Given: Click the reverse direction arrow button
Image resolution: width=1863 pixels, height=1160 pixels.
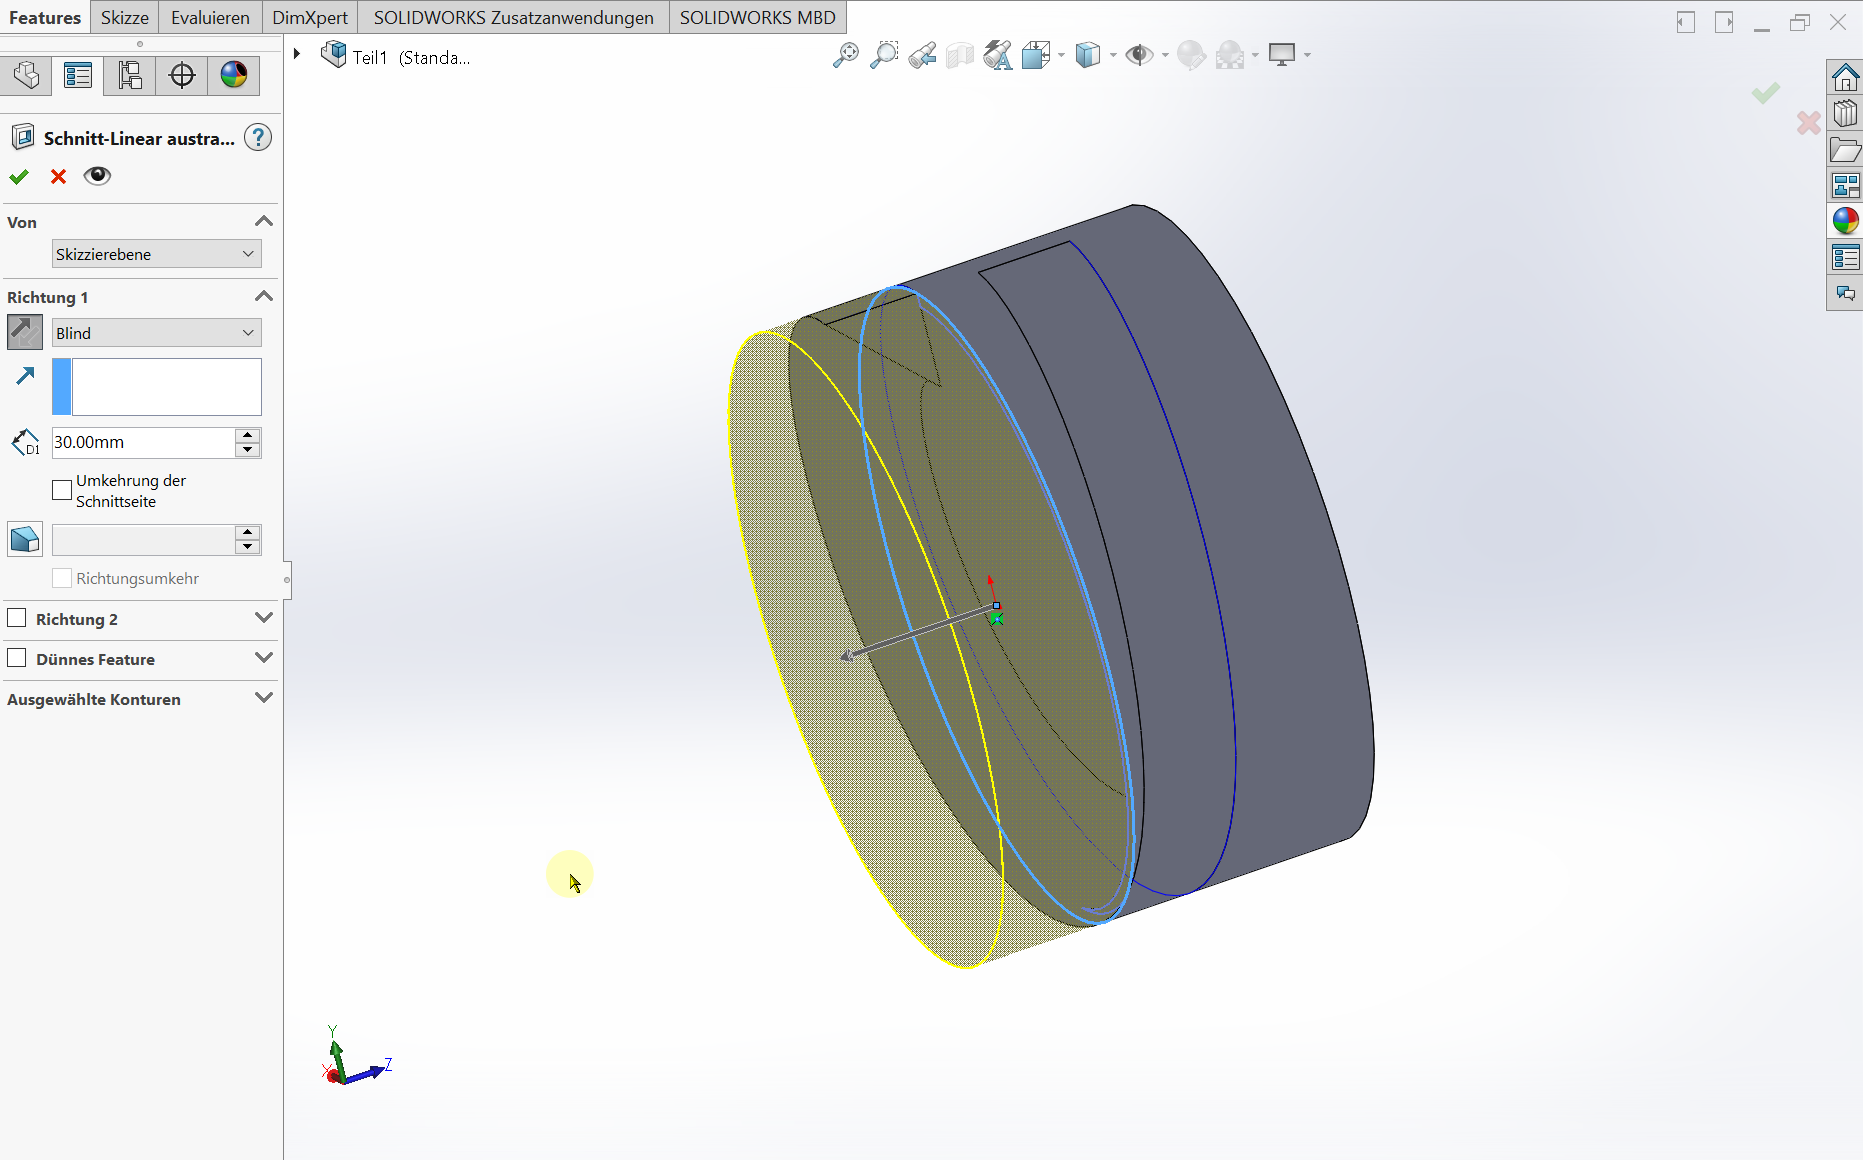Looking at the screenshot, I should (25, 332).
